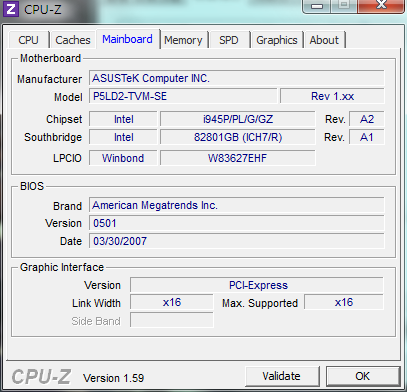Open the Caches tab

click(x=73, y=40)
